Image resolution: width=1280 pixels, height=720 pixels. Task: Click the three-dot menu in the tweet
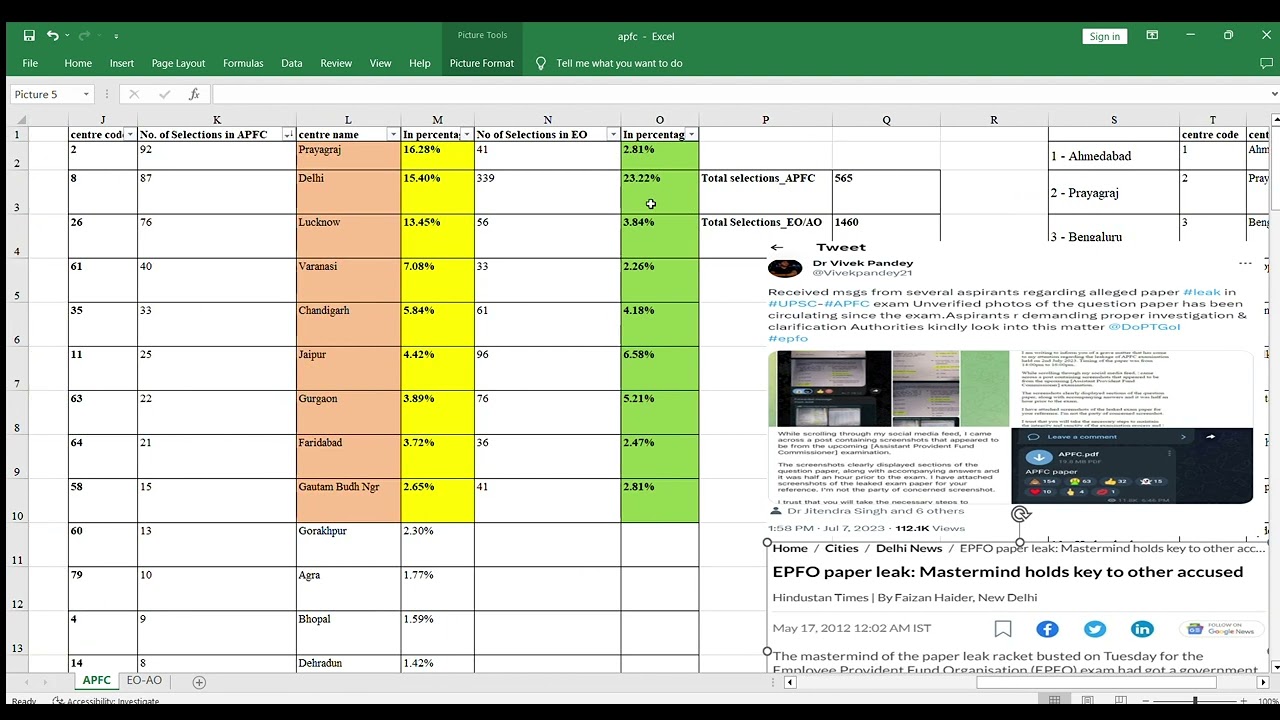(1245, 263)
